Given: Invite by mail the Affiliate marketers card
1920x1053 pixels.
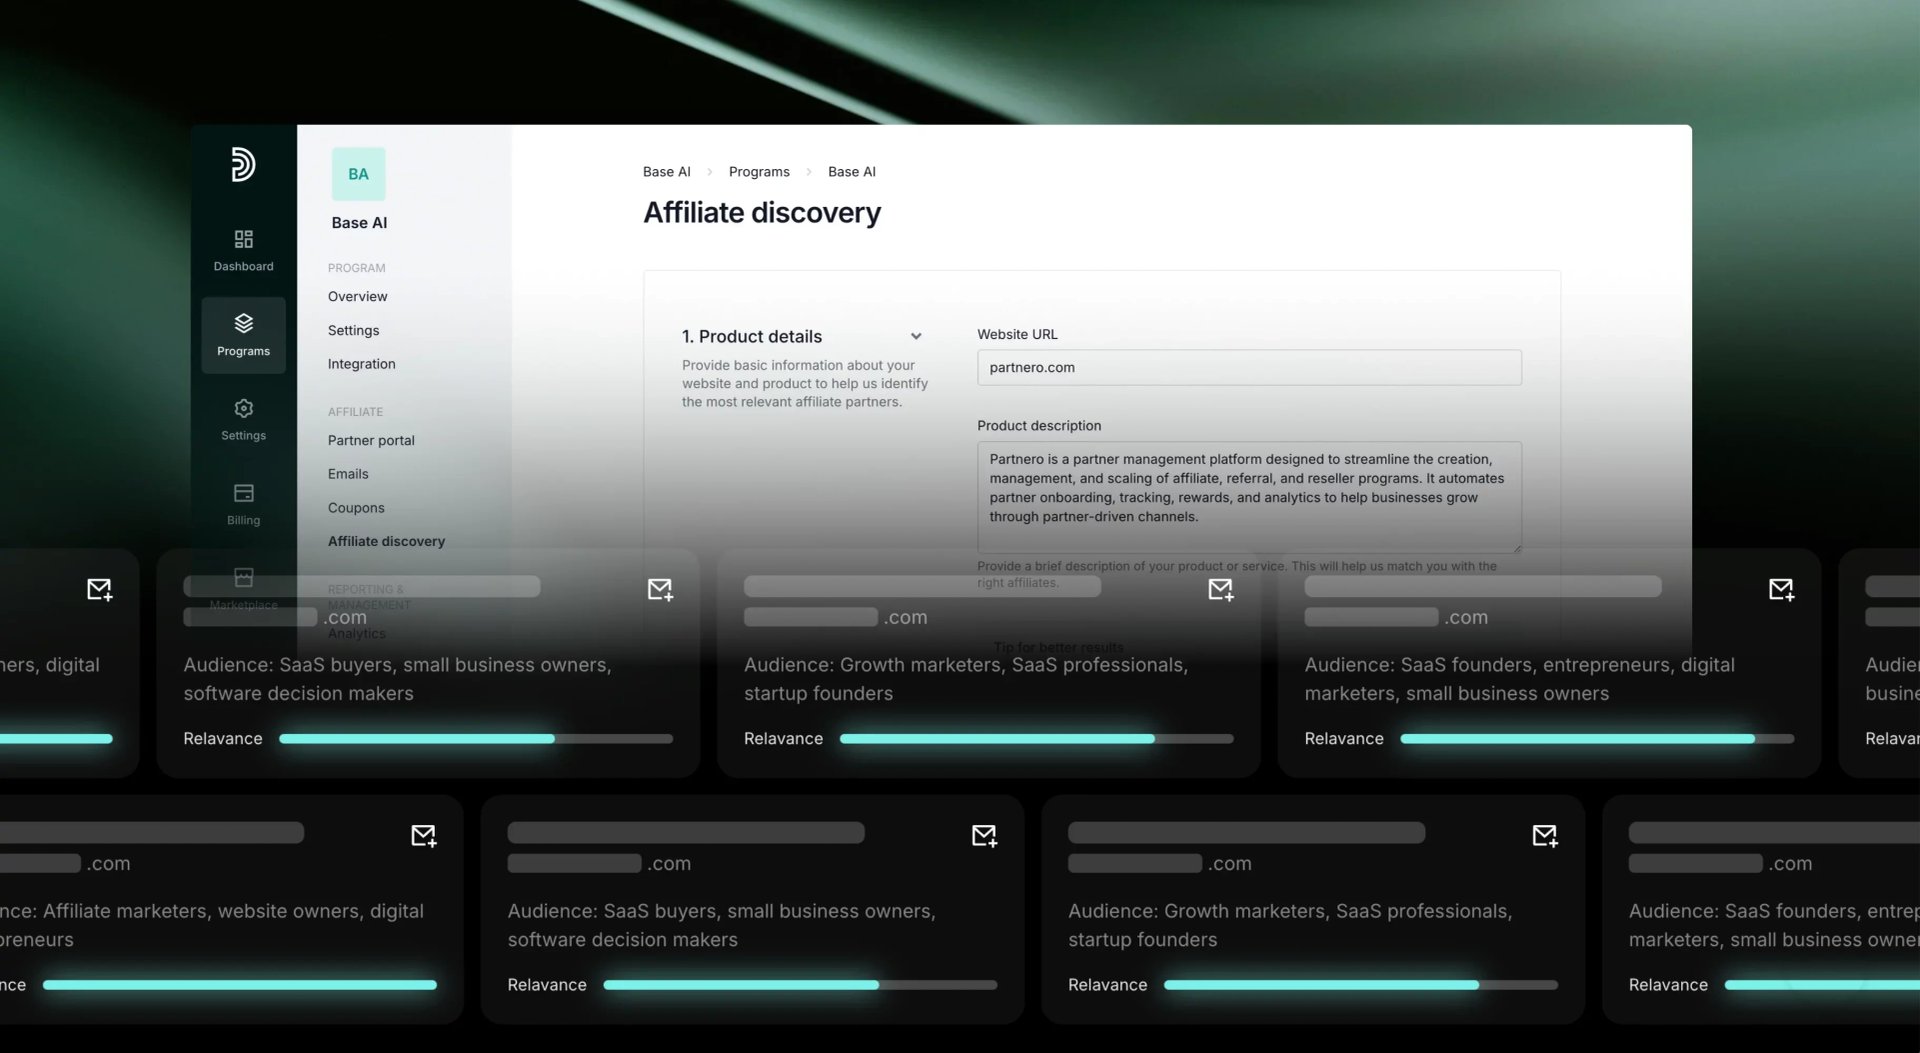Looking at the screenshot, I should (424, 835).
